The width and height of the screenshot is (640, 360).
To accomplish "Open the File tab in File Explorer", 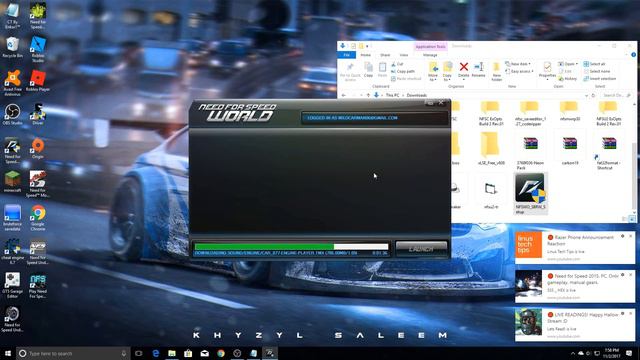I will [347, 55].
